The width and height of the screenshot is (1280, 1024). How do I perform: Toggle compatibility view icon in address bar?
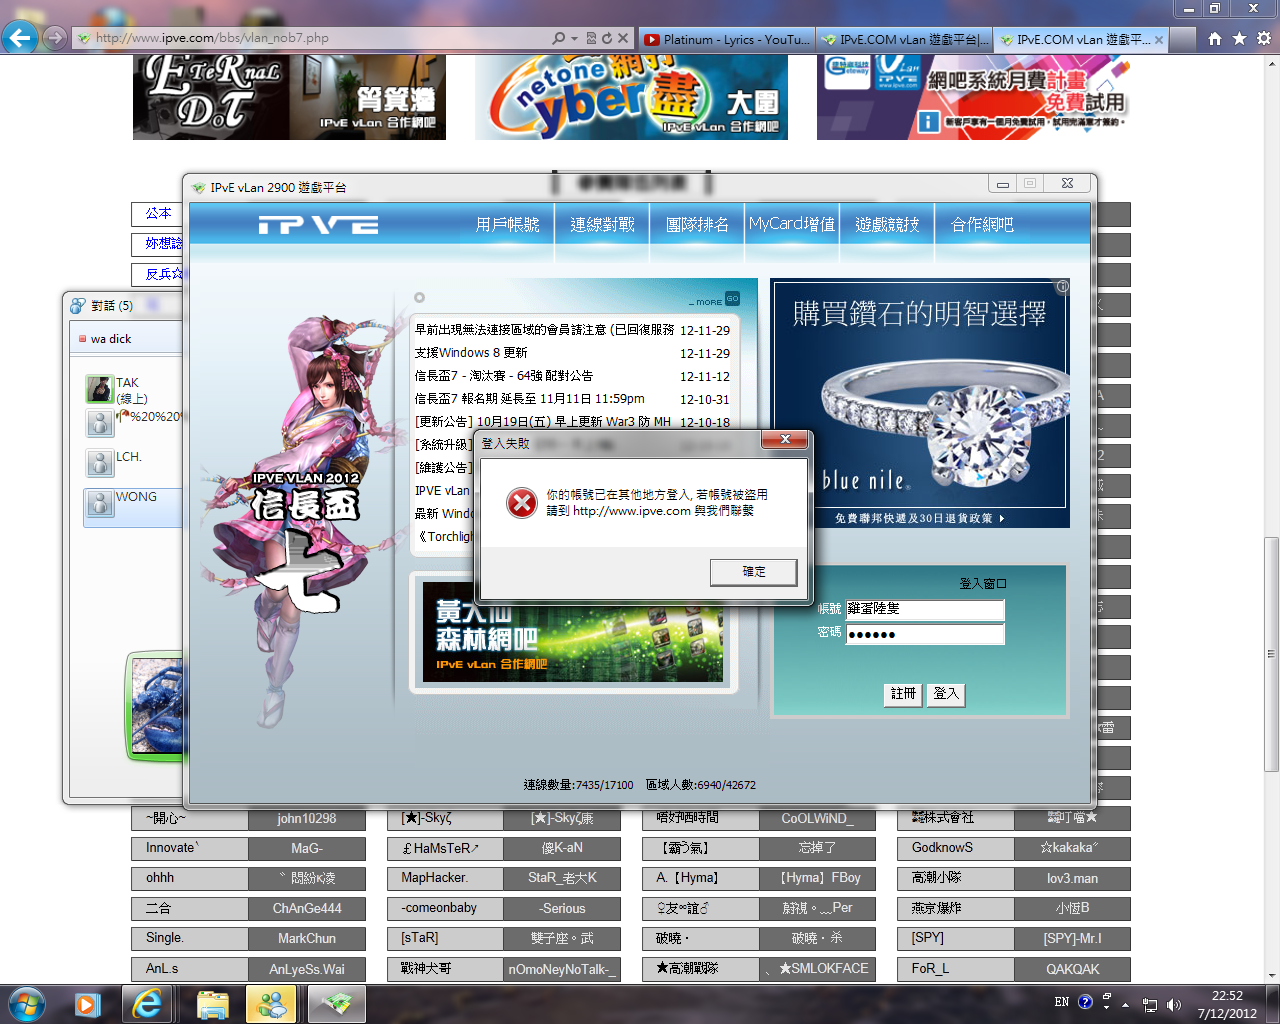pyautogui.click(x=591, y=38)
